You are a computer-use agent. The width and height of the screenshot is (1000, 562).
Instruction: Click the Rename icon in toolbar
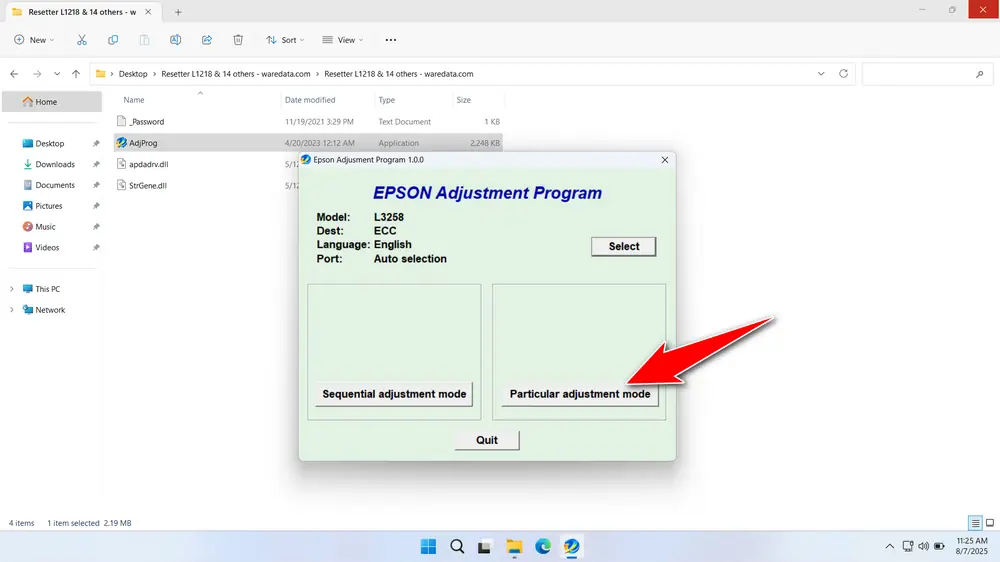coord(175,40)
